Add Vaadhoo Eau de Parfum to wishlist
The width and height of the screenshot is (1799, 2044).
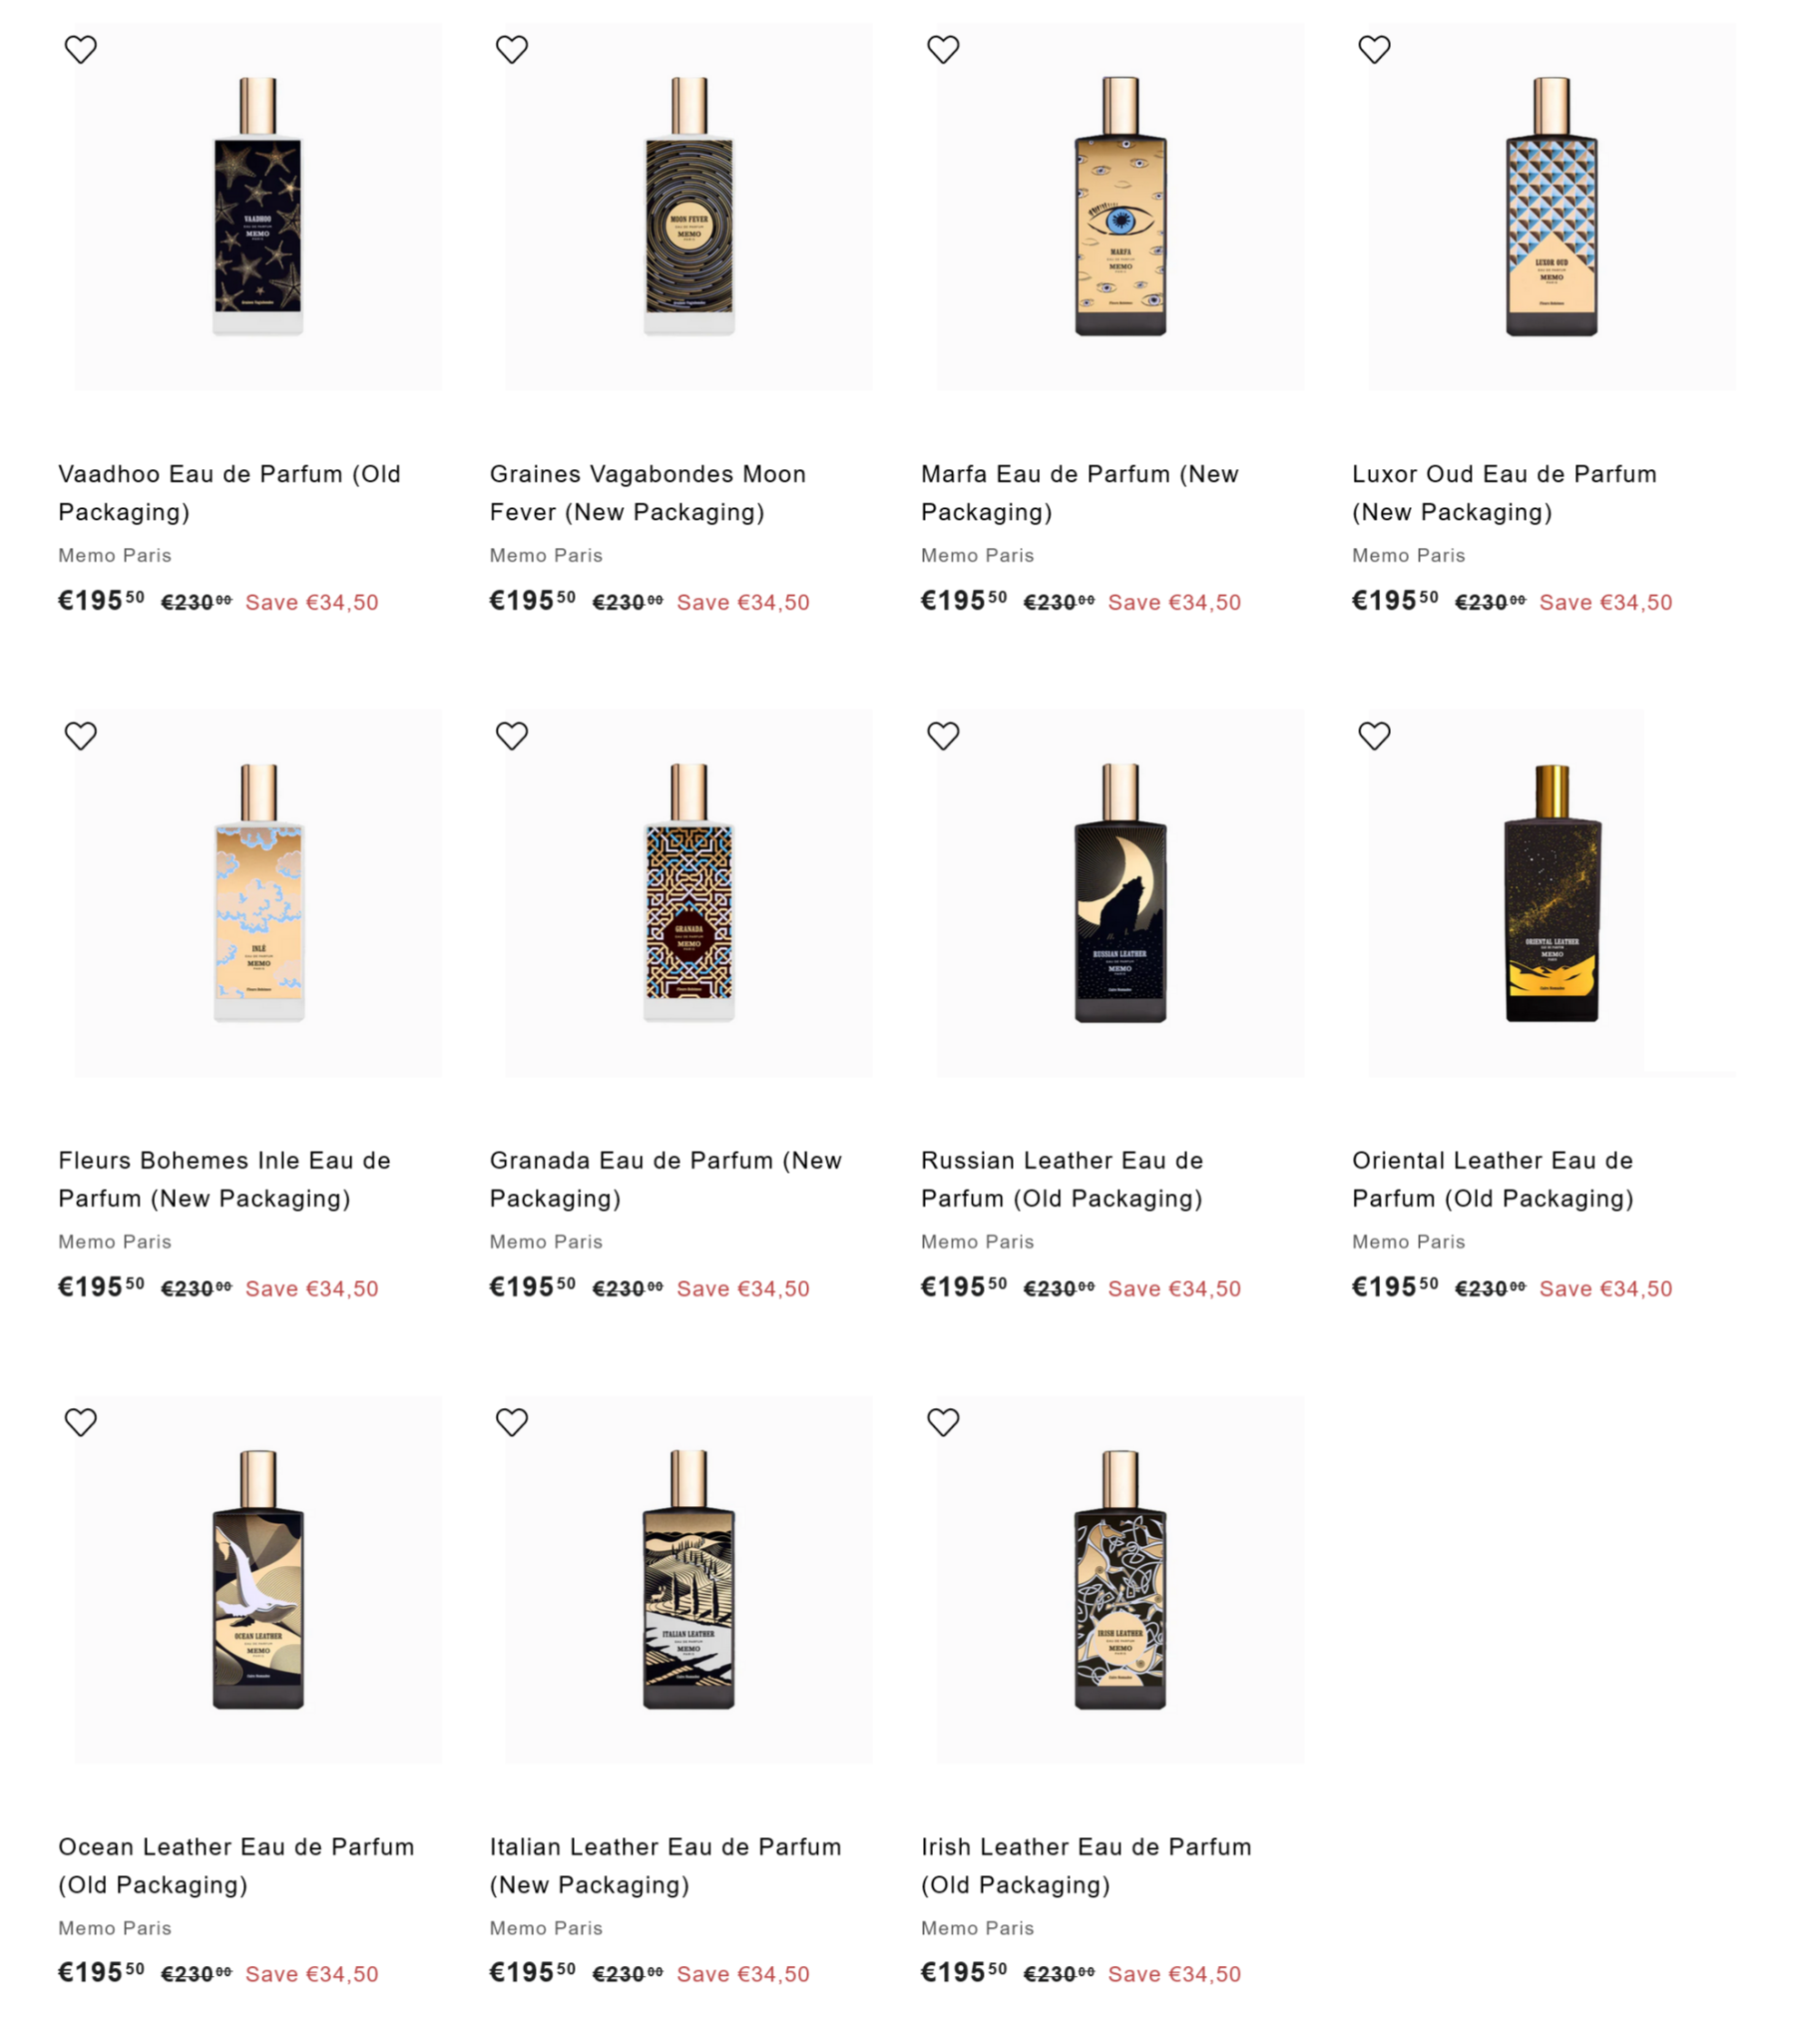pos(81,49)
